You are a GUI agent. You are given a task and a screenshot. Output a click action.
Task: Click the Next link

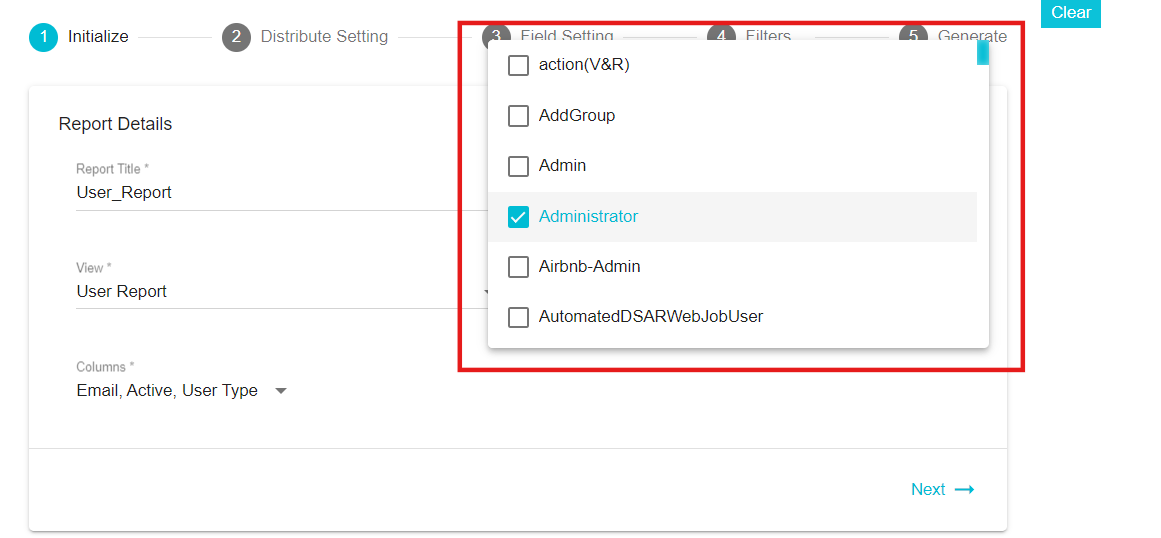[x=928, y=489]
